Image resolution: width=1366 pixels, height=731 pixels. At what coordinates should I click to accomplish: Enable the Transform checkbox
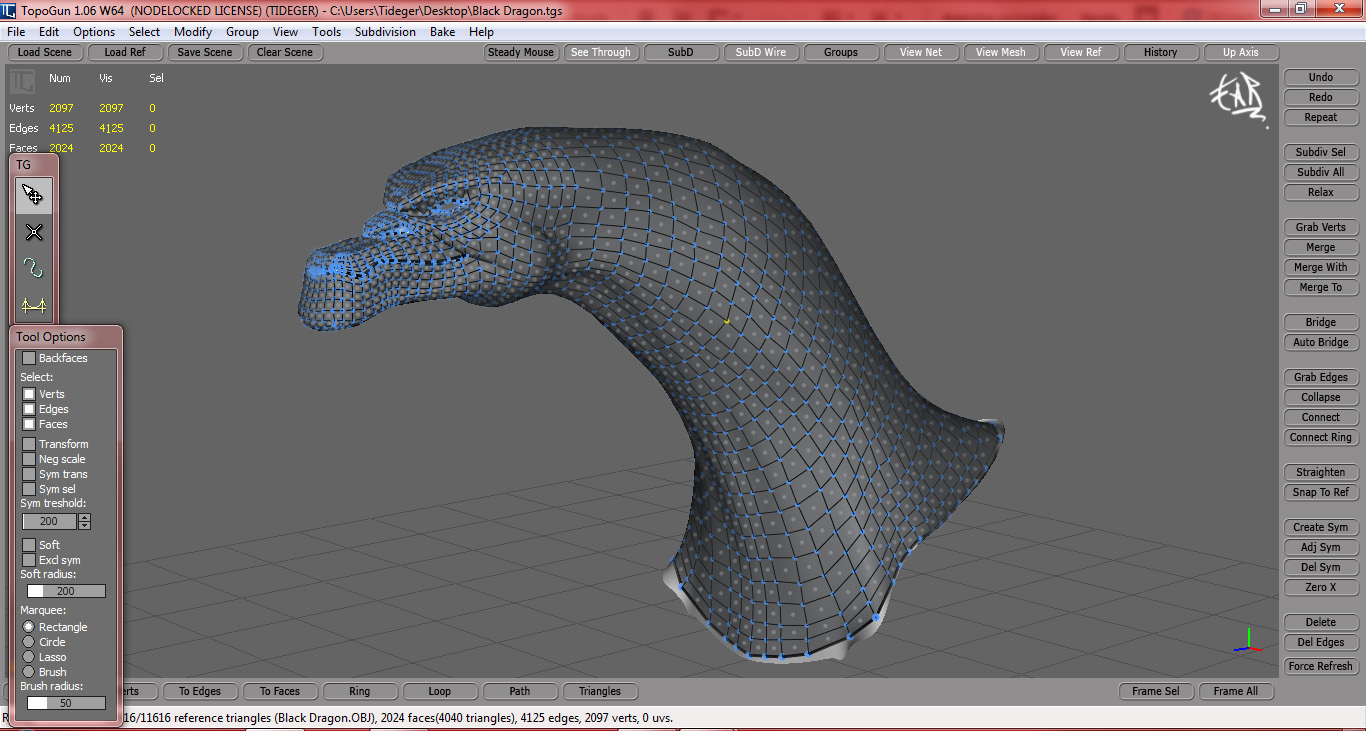click(29, 444)
